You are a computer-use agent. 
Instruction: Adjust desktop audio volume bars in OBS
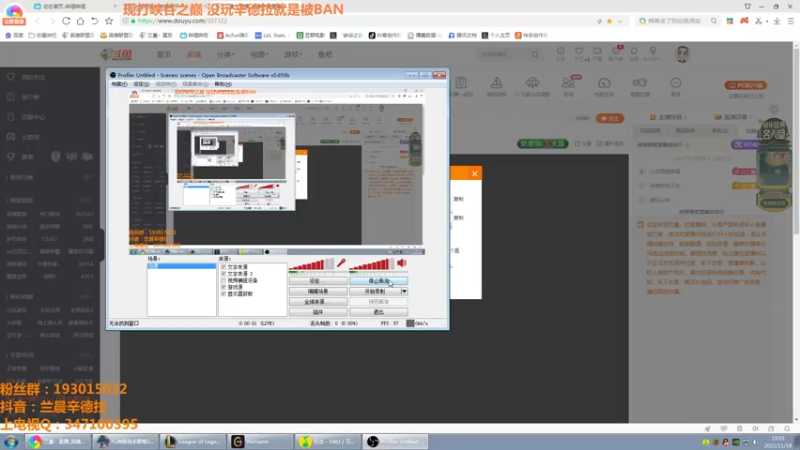pyautogui.click(x=372, y=264)
